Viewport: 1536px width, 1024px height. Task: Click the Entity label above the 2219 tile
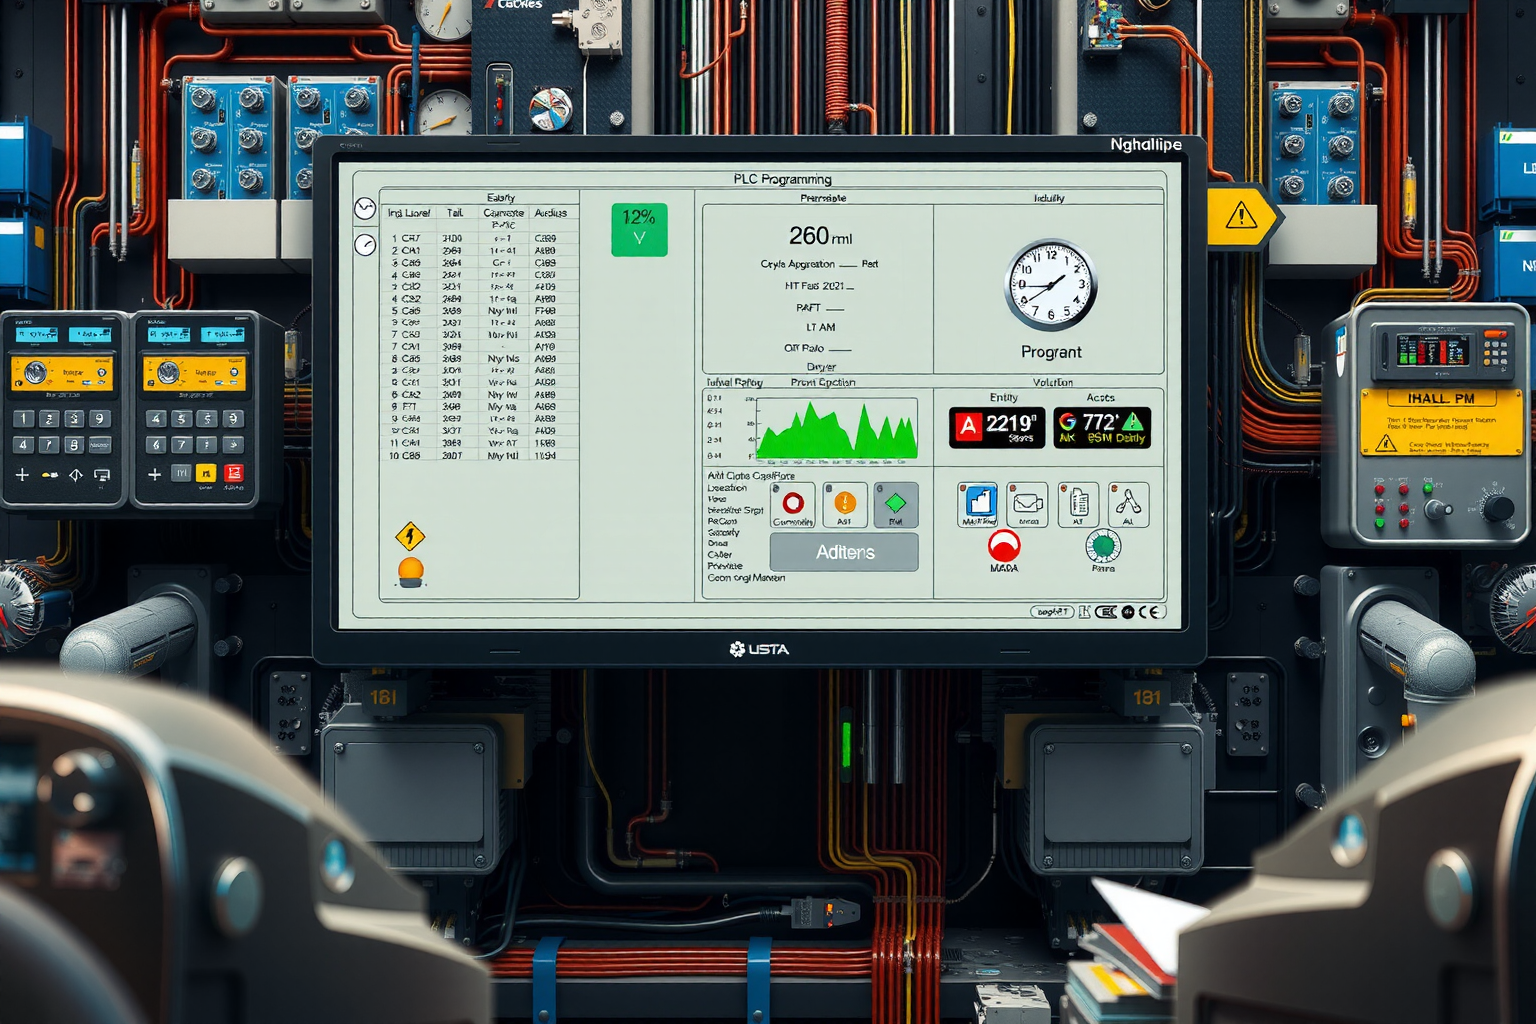click(1003, 397)
